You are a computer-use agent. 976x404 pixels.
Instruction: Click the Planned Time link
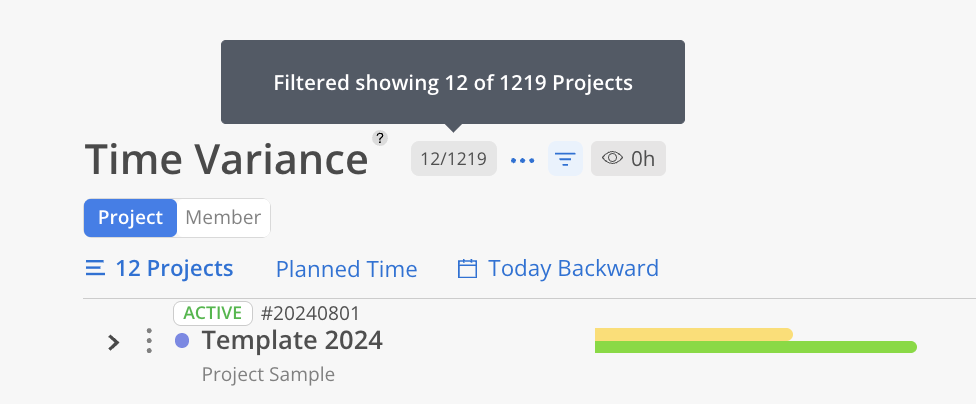click(x=346, y=269)
